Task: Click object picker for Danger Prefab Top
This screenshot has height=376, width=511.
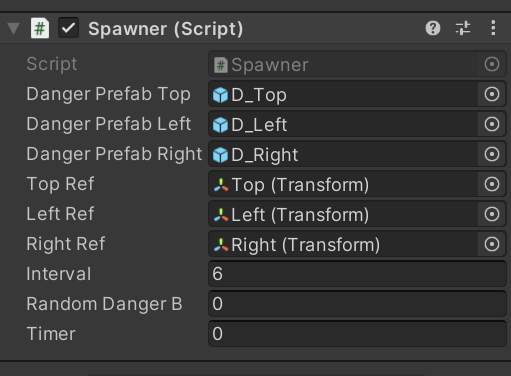Action: 492,94
